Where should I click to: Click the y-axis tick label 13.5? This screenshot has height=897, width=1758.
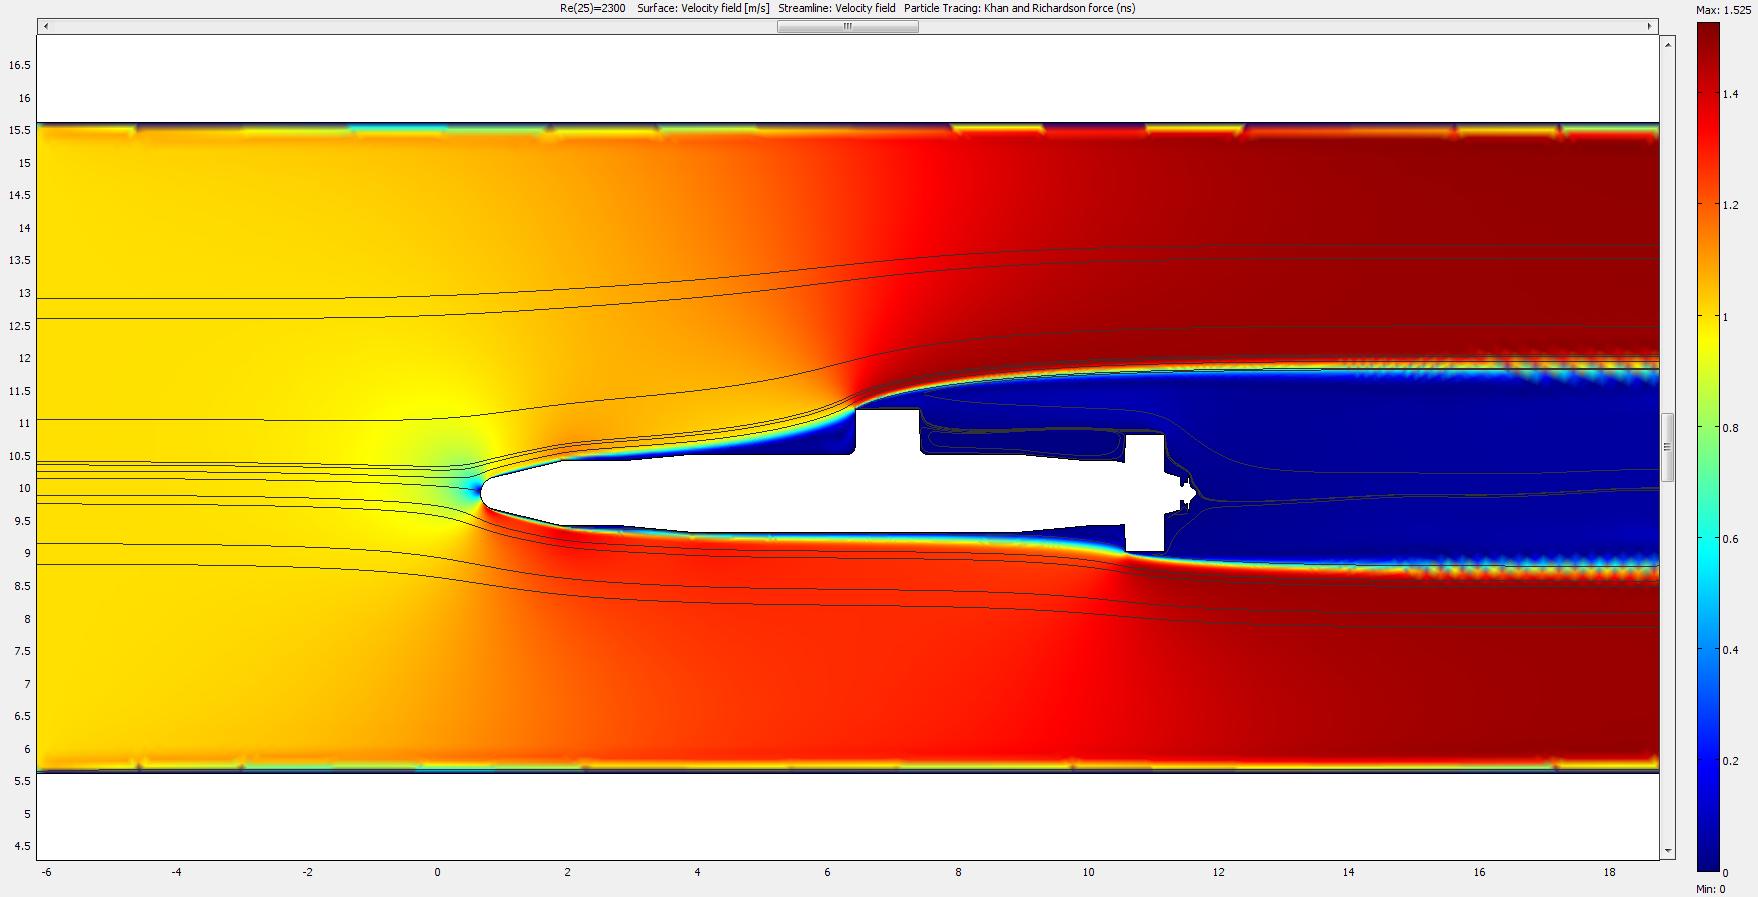[x=20, y=260]
